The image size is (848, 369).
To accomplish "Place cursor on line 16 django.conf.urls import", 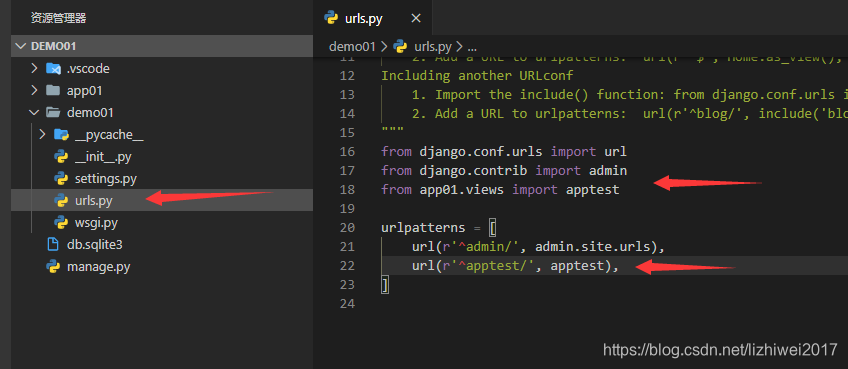I will (x=504, y=151).
